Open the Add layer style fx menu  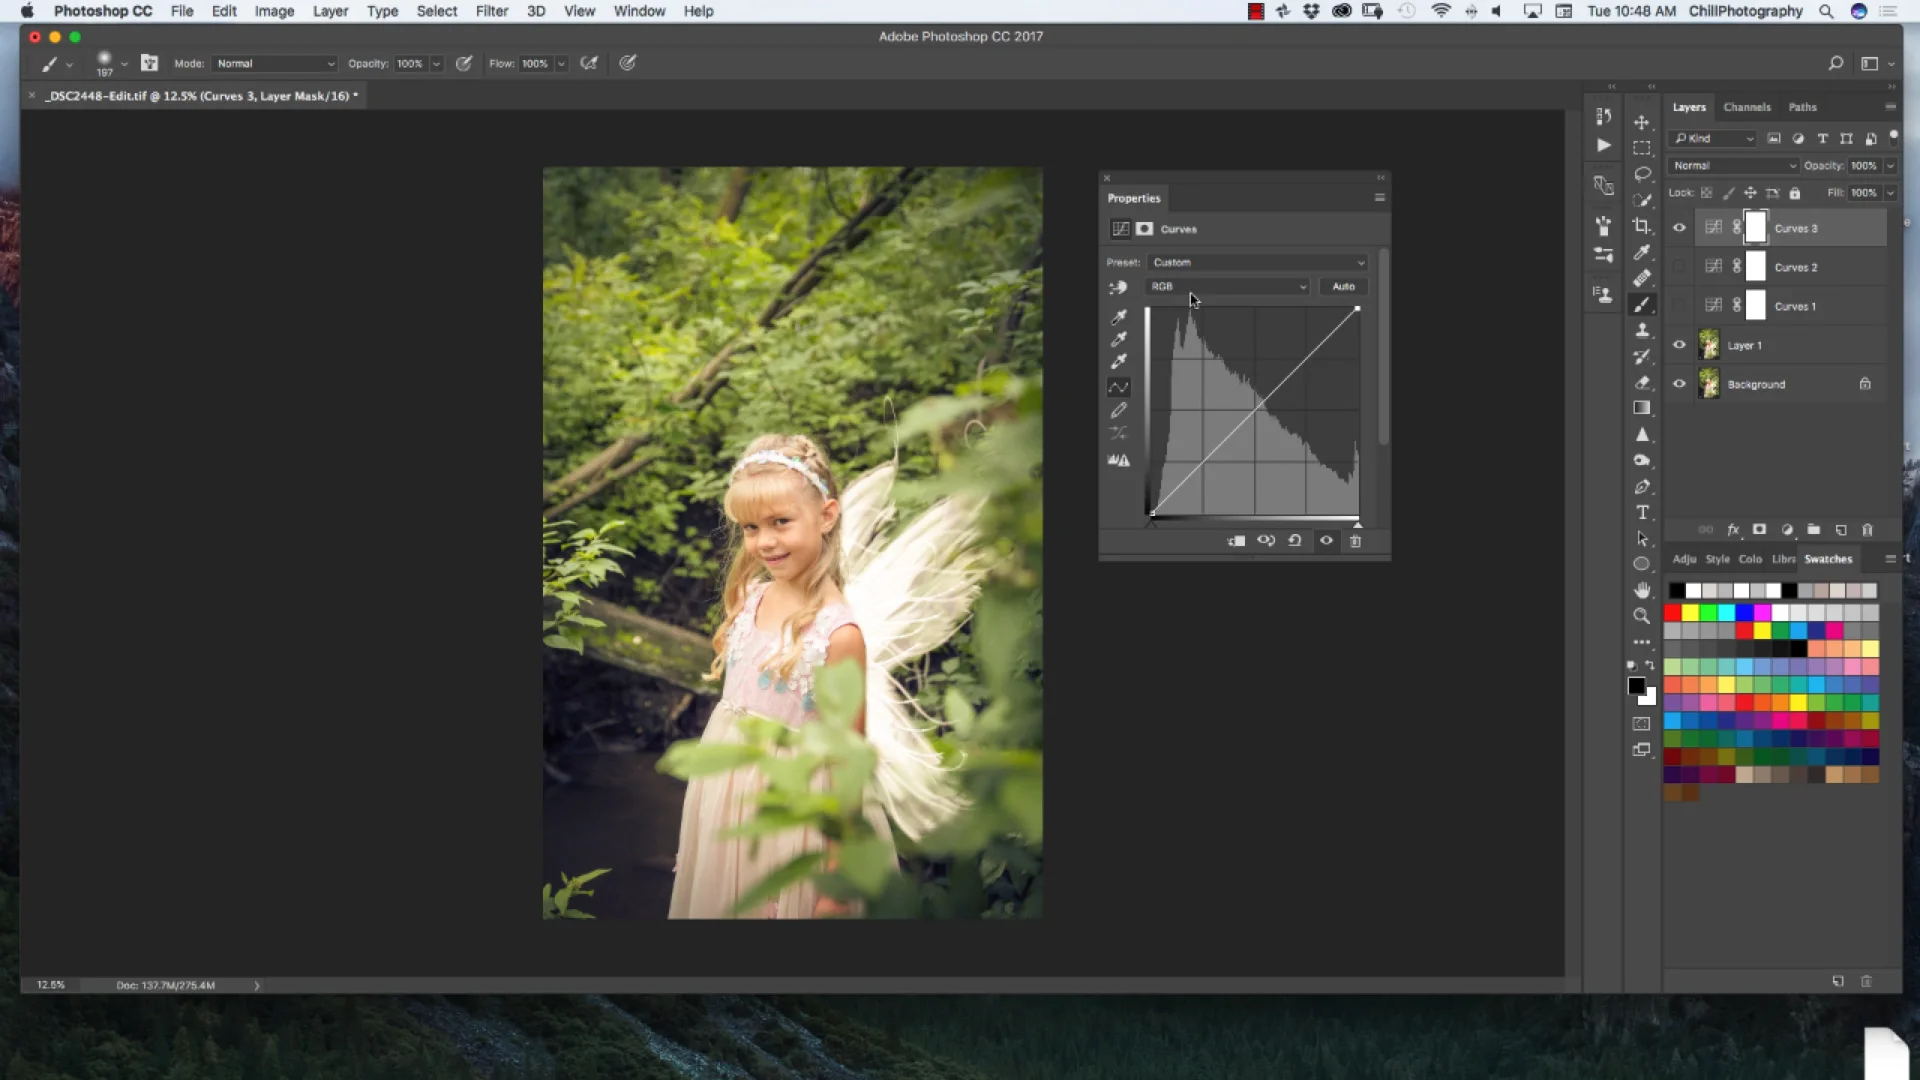coord(1733,530)
